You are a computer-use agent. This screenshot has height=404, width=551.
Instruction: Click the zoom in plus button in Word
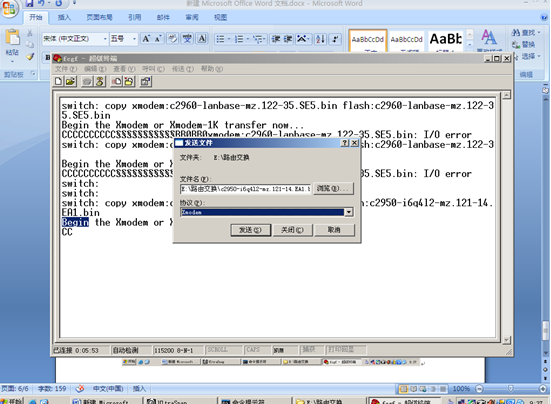point(543,389)
